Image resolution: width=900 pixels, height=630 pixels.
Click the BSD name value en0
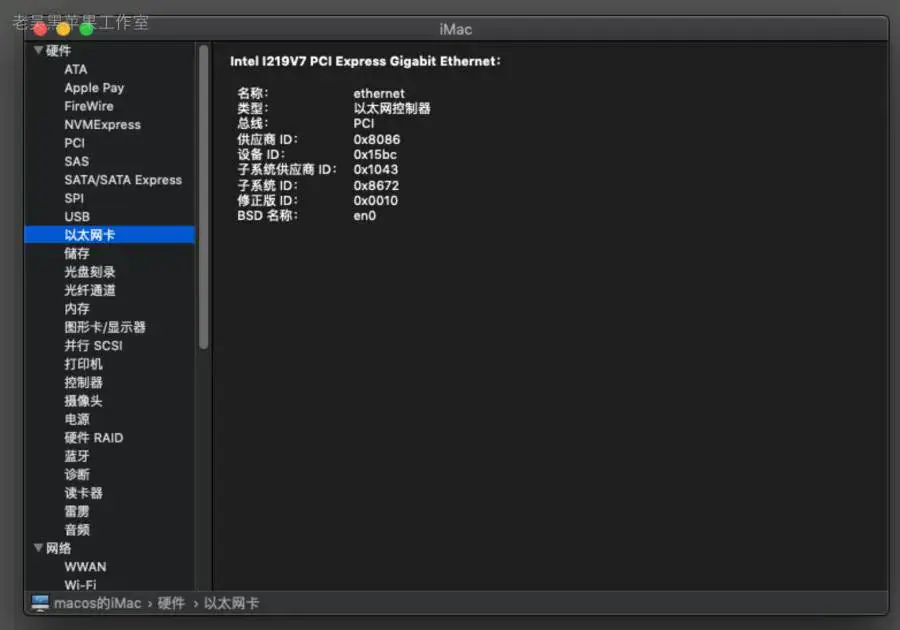364,216
